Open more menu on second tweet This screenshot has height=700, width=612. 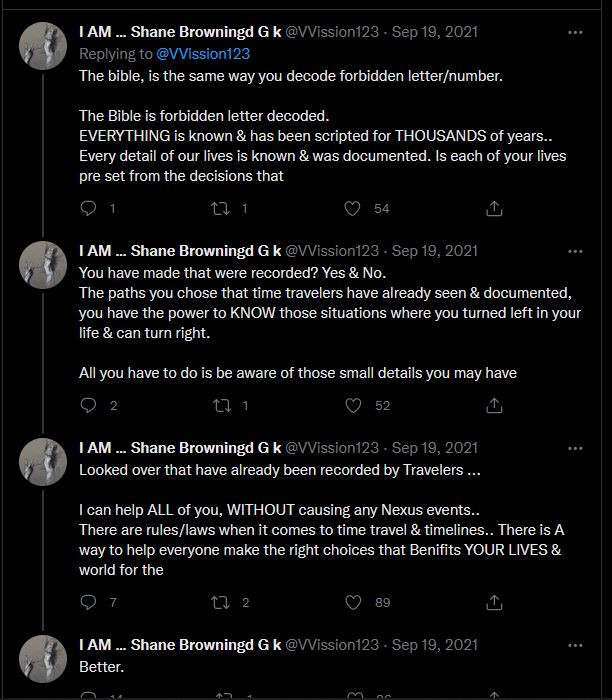tap(575, 250)
